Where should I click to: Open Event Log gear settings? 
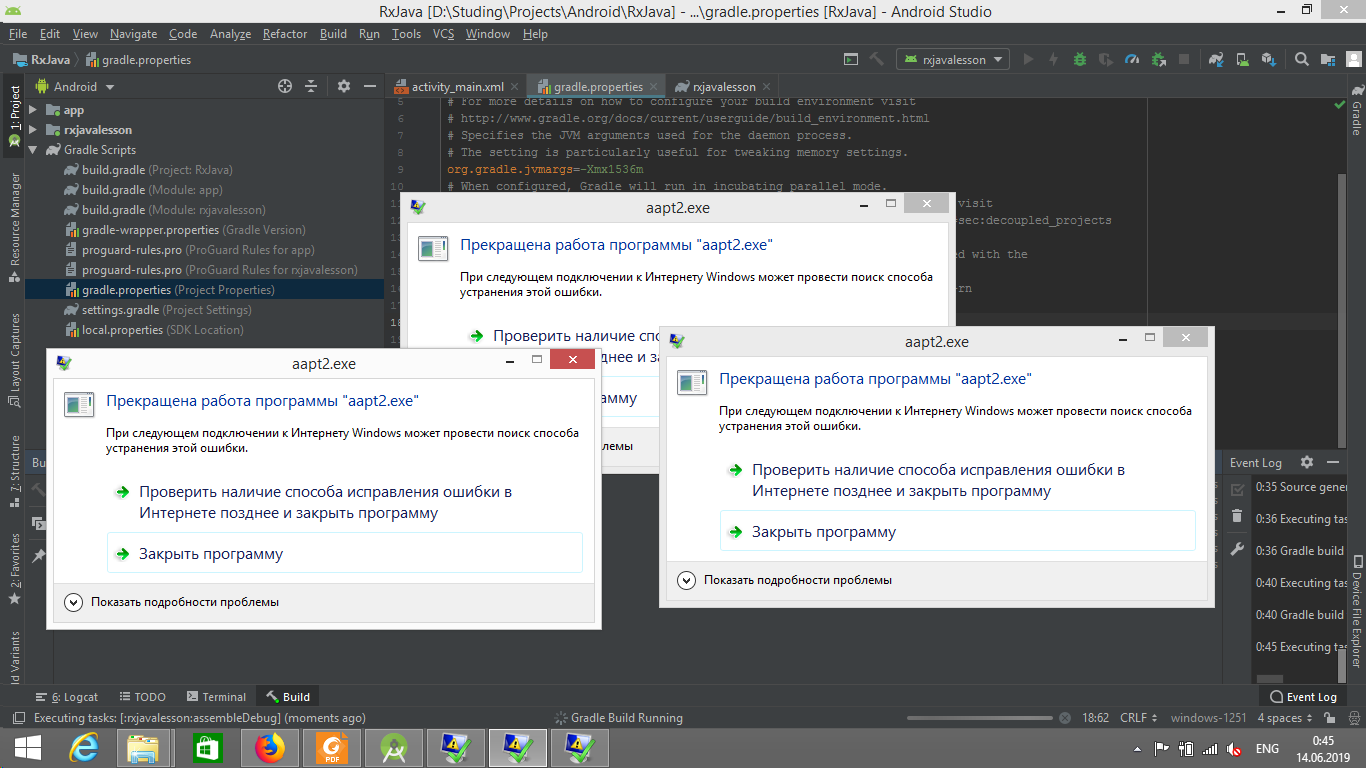[1306, 462]
